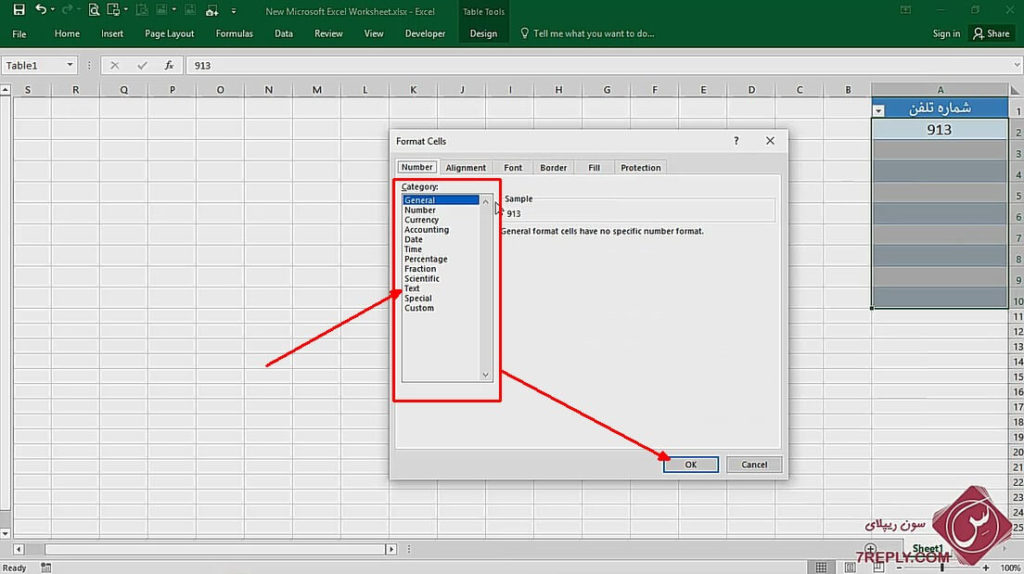Switch to Protection tab in Format Cells
Screen dimensions: 1024x574
click(640, 168)
